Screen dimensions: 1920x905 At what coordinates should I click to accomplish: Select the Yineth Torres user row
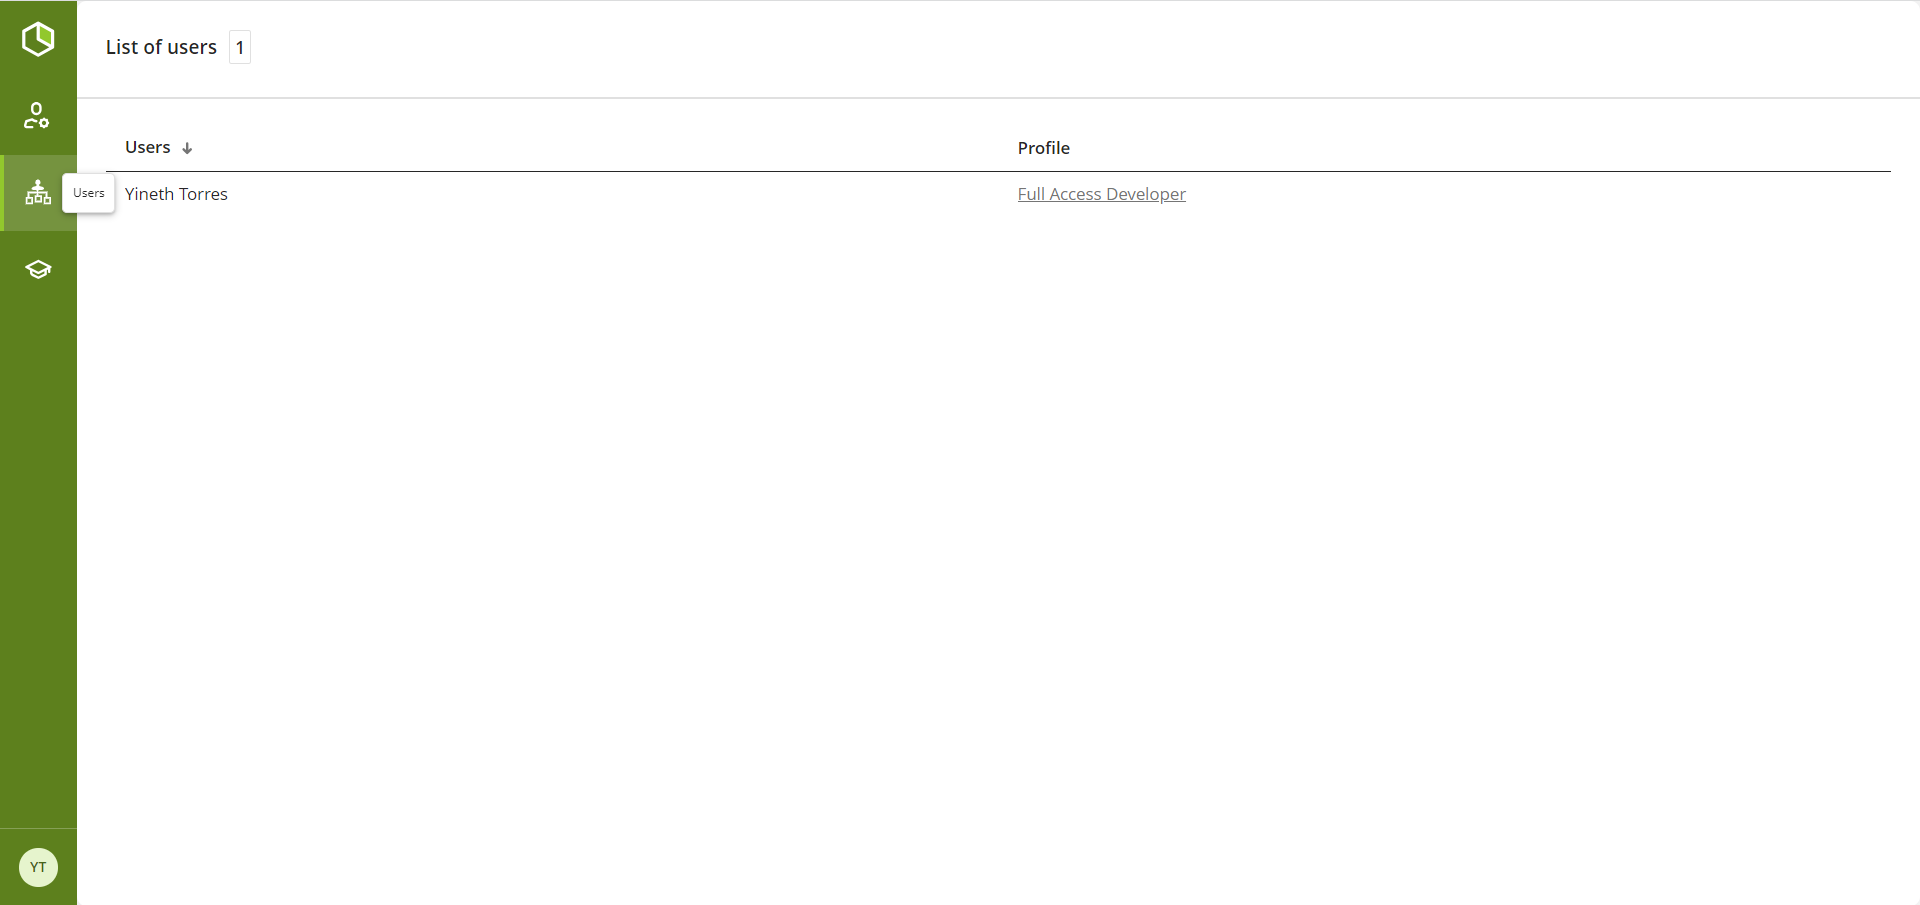[998, 194]
